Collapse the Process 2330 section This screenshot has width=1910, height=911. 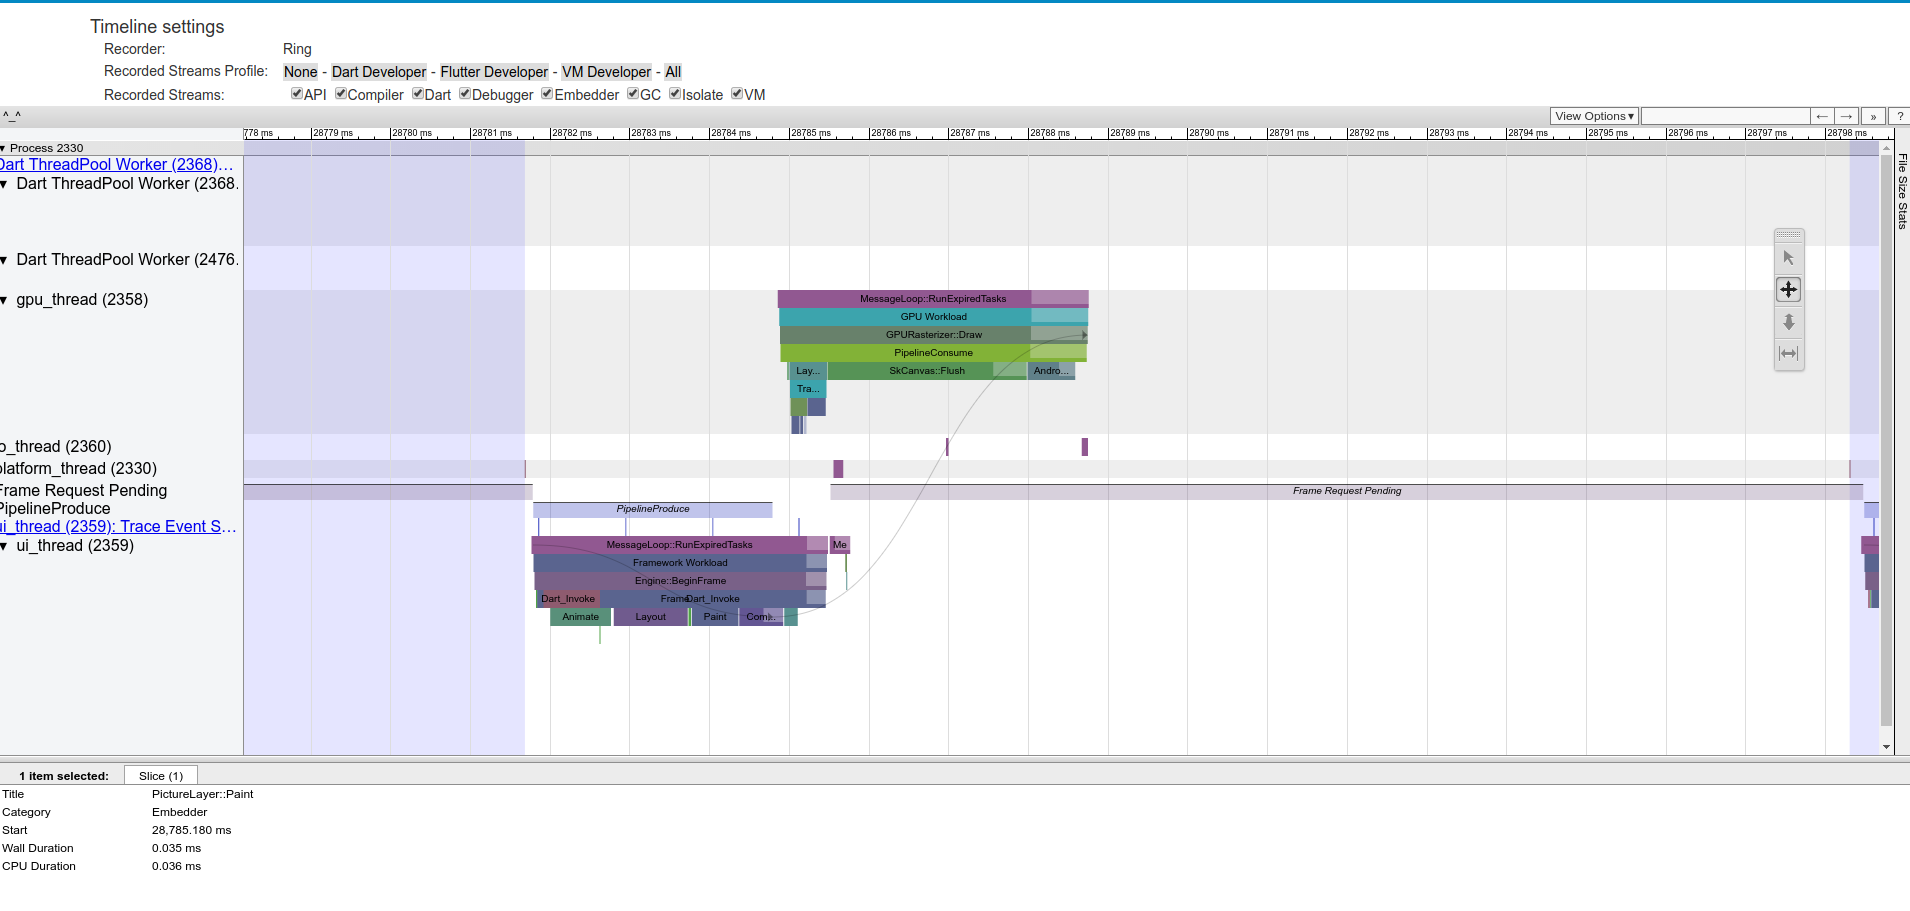coord(6,147)
